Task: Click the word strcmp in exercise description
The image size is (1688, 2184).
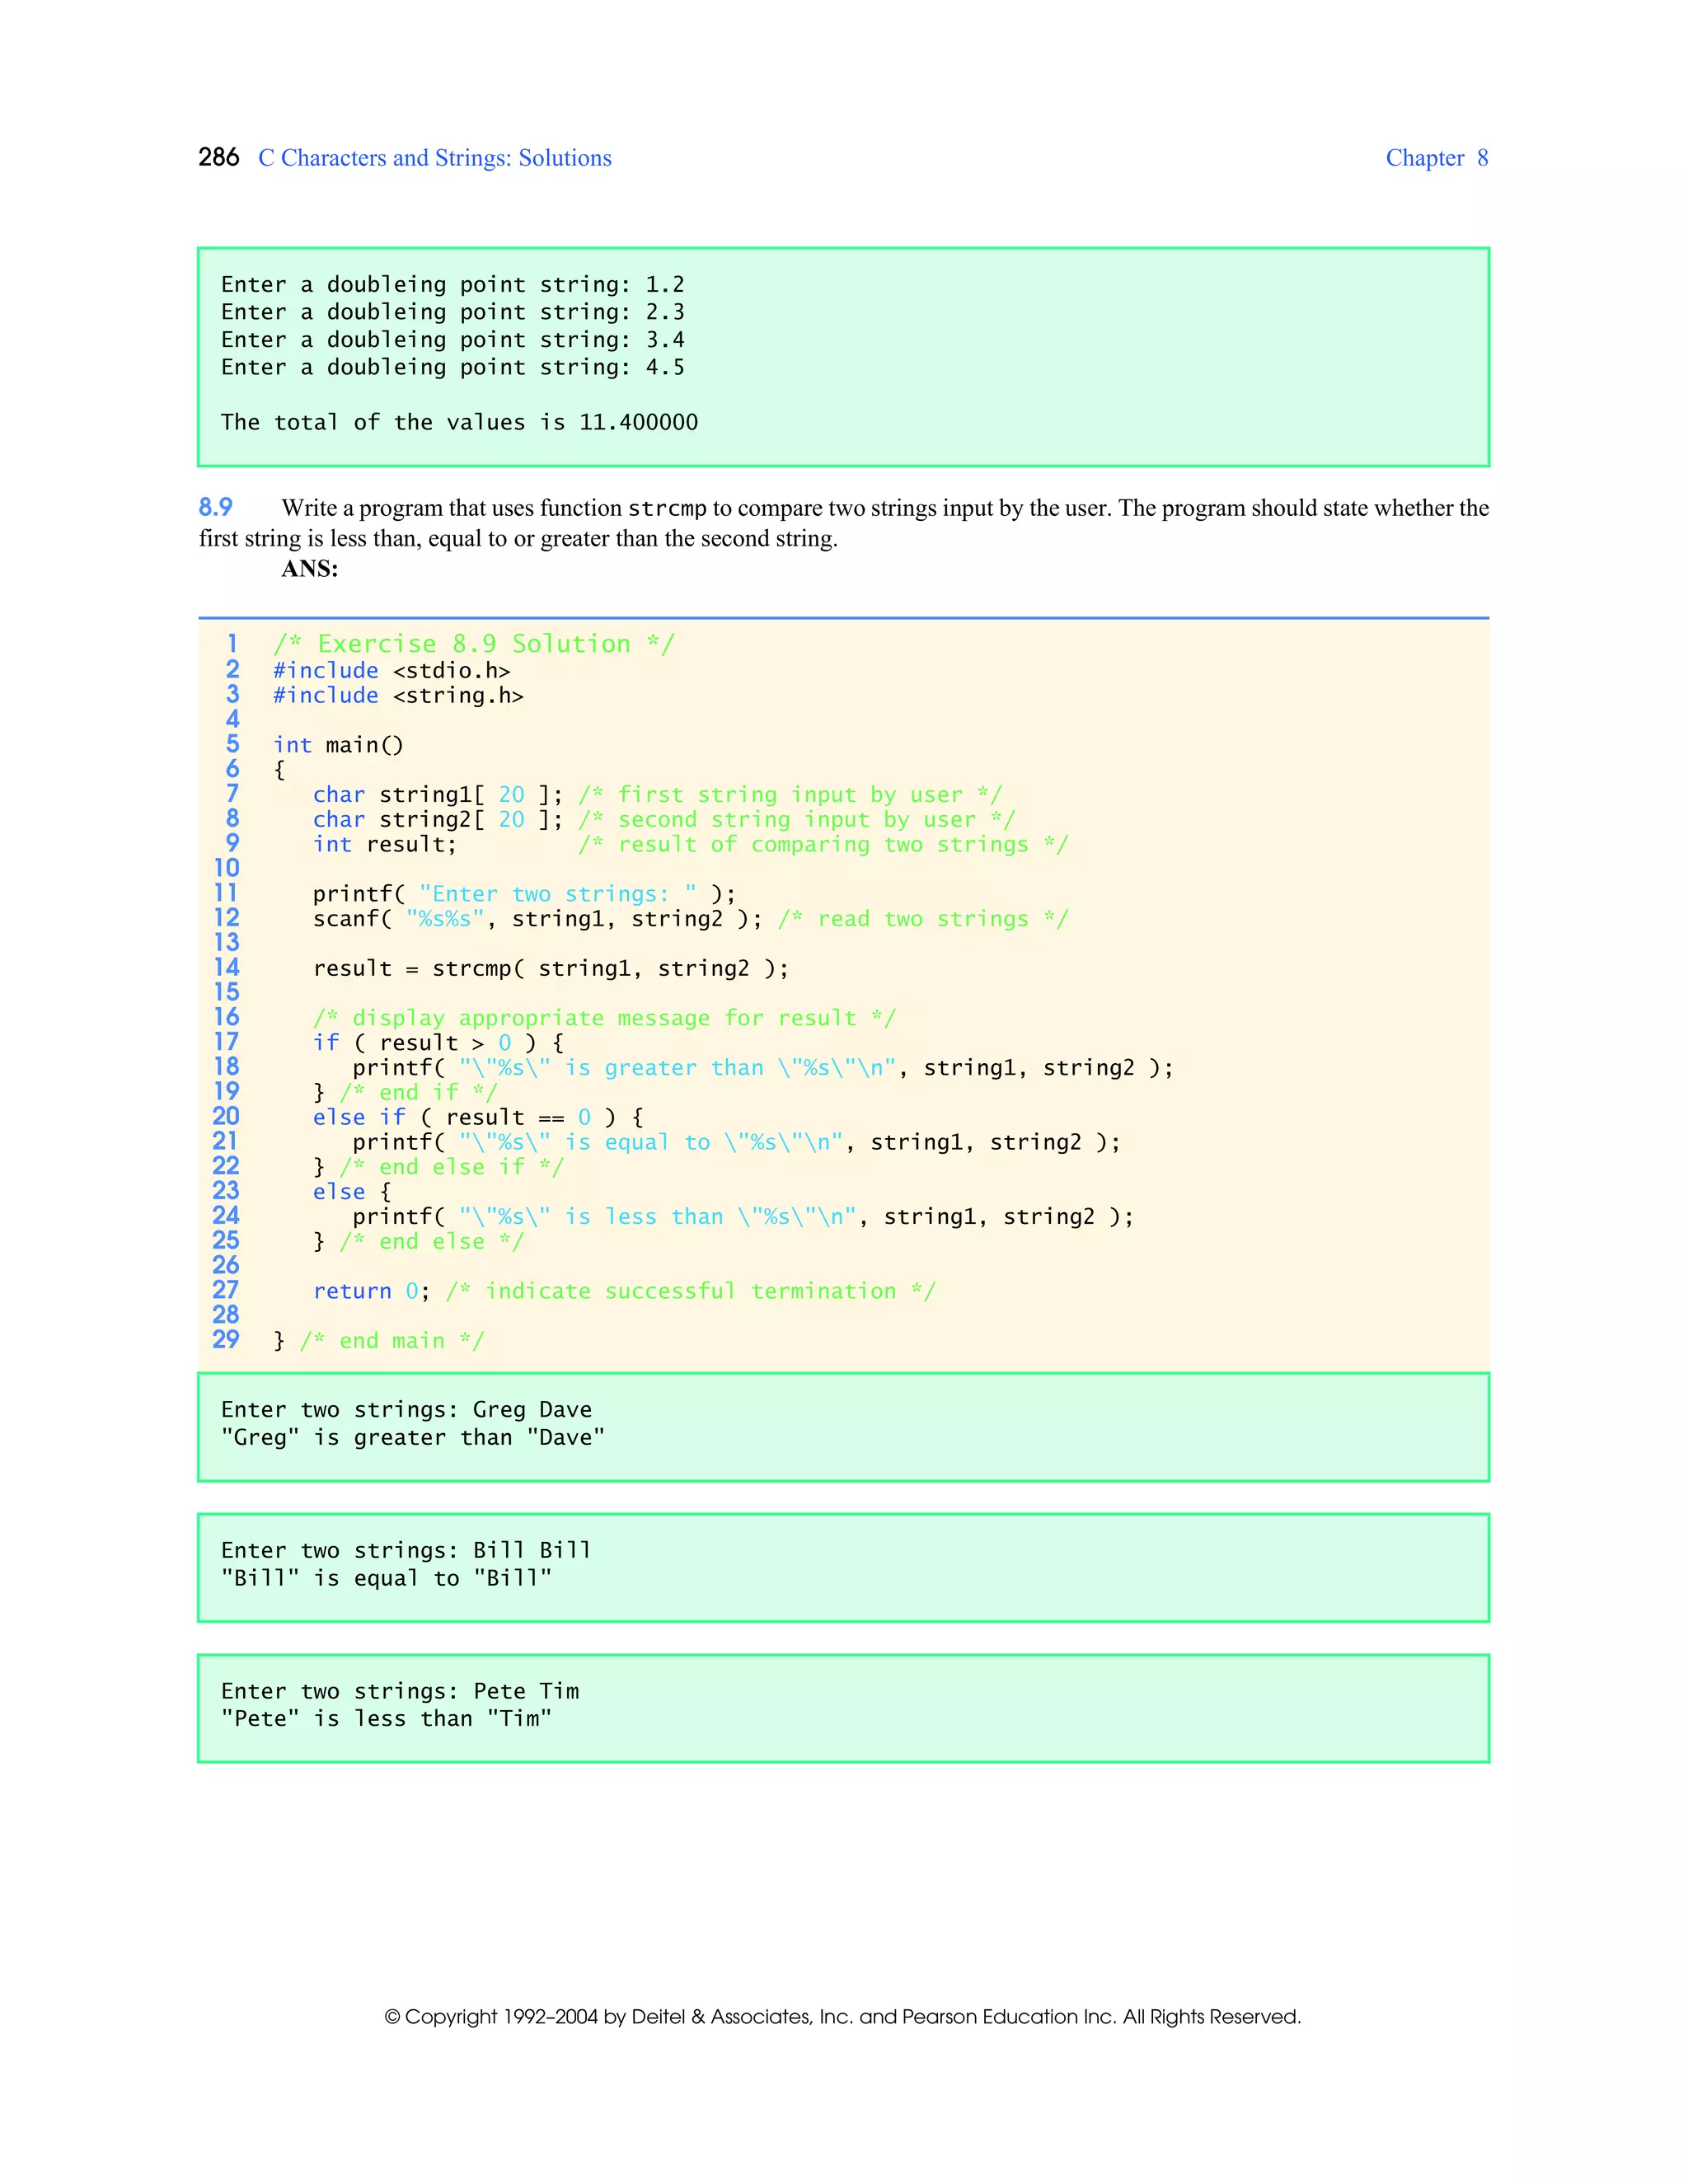Action: (x=667, y=508)
